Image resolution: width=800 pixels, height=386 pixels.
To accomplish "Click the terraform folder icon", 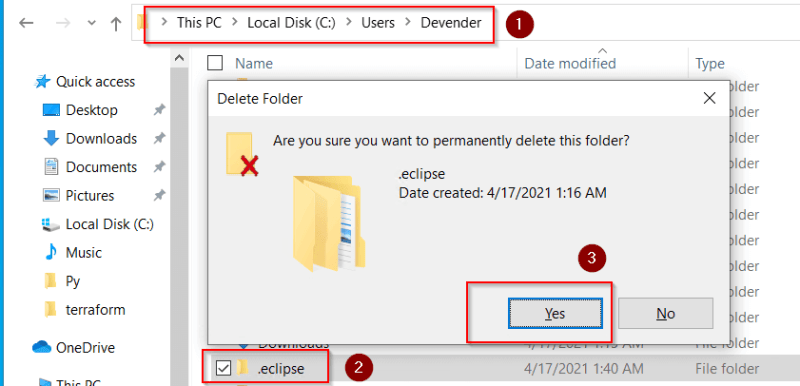I will pyautogui.click(x=50, y=310).
